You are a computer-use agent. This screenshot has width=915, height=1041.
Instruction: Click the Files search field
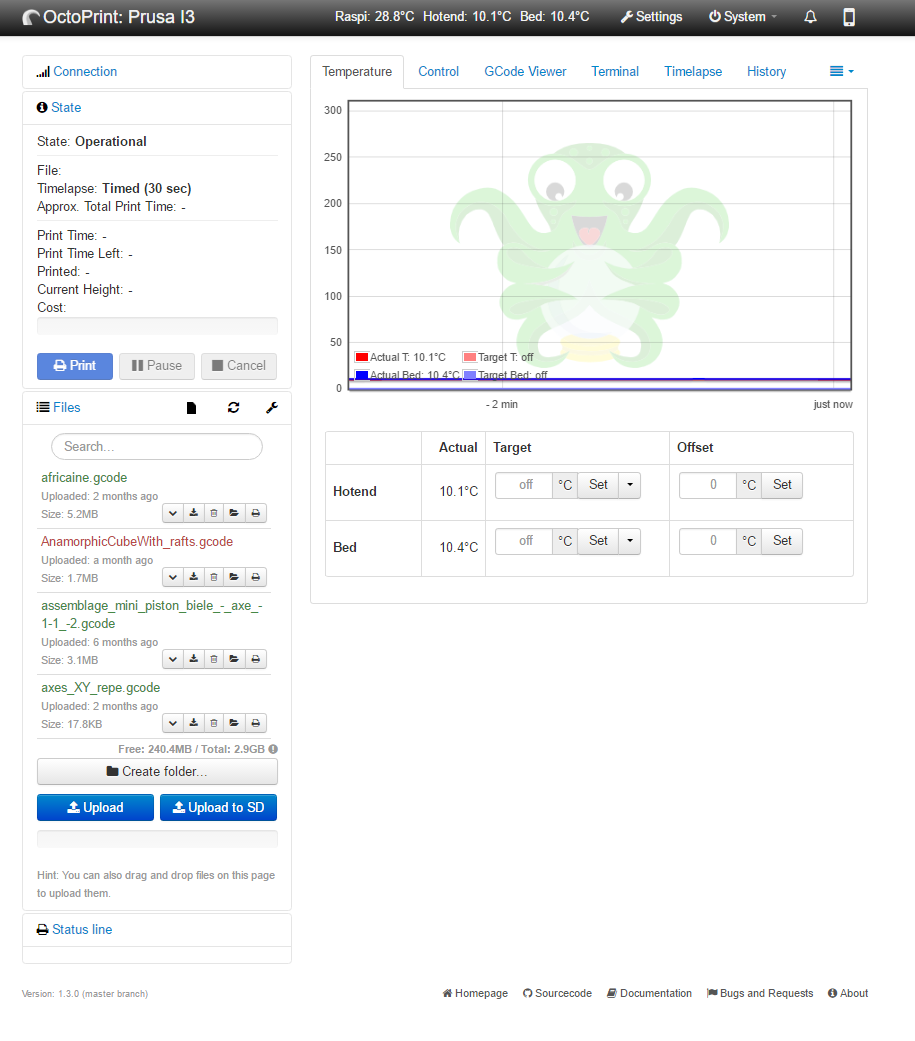157,447
